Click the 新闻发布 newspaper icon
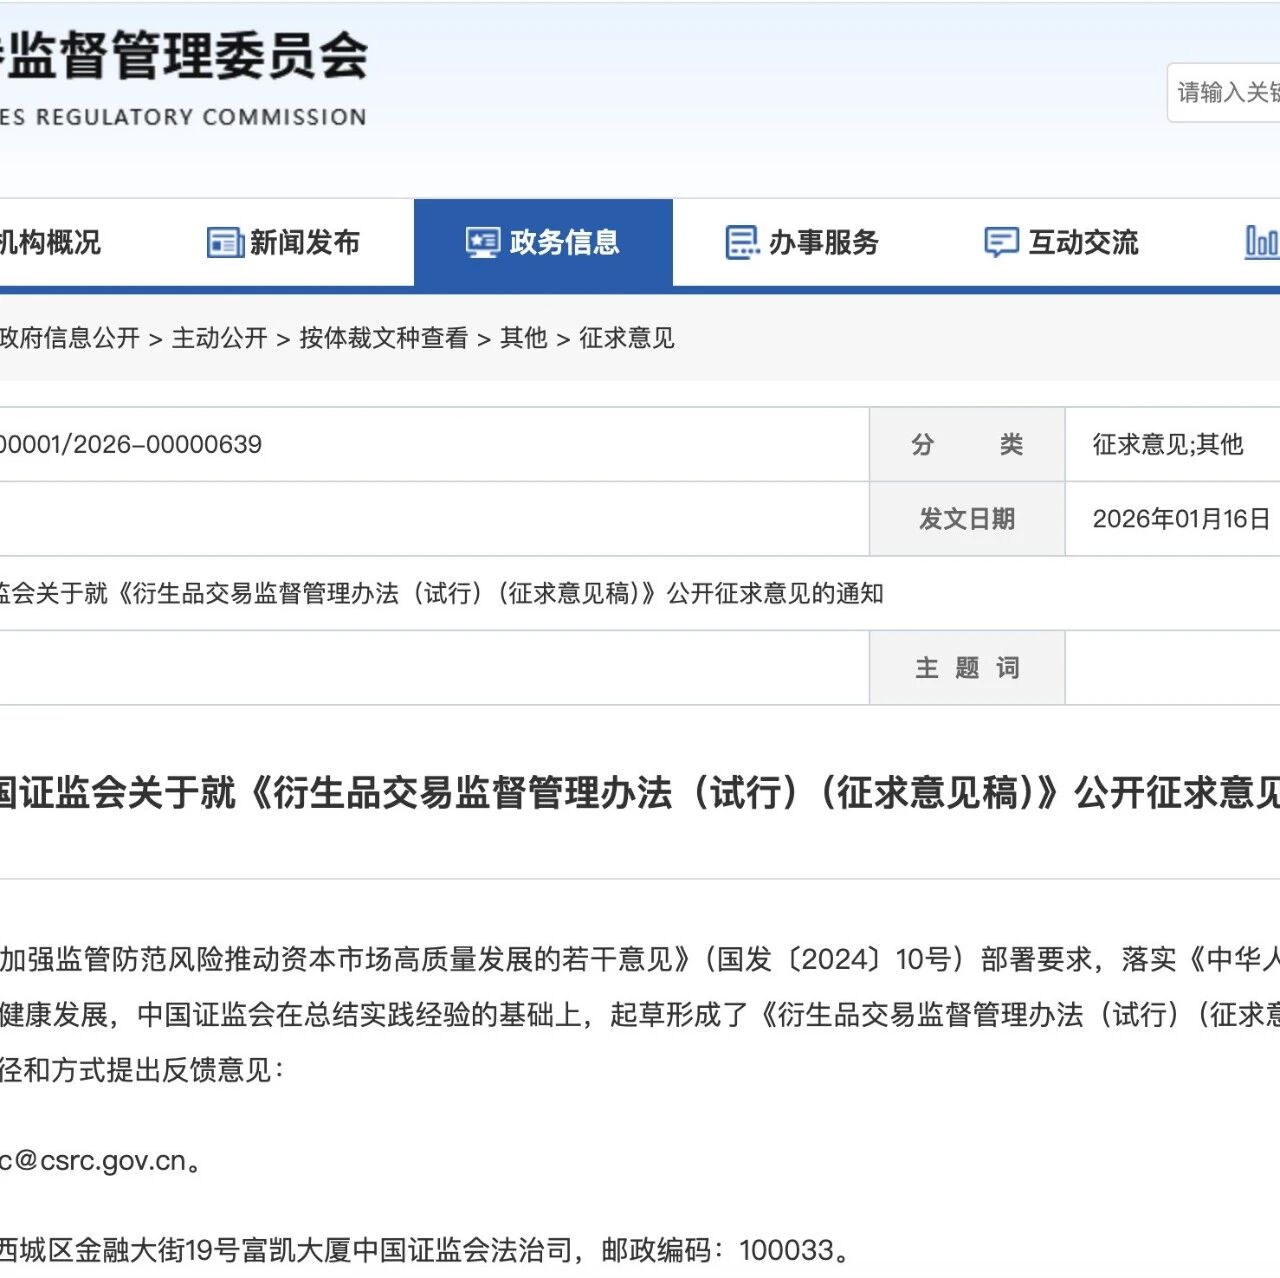1280x1278 pixels. pyautogui.click(x=225, y=242)
